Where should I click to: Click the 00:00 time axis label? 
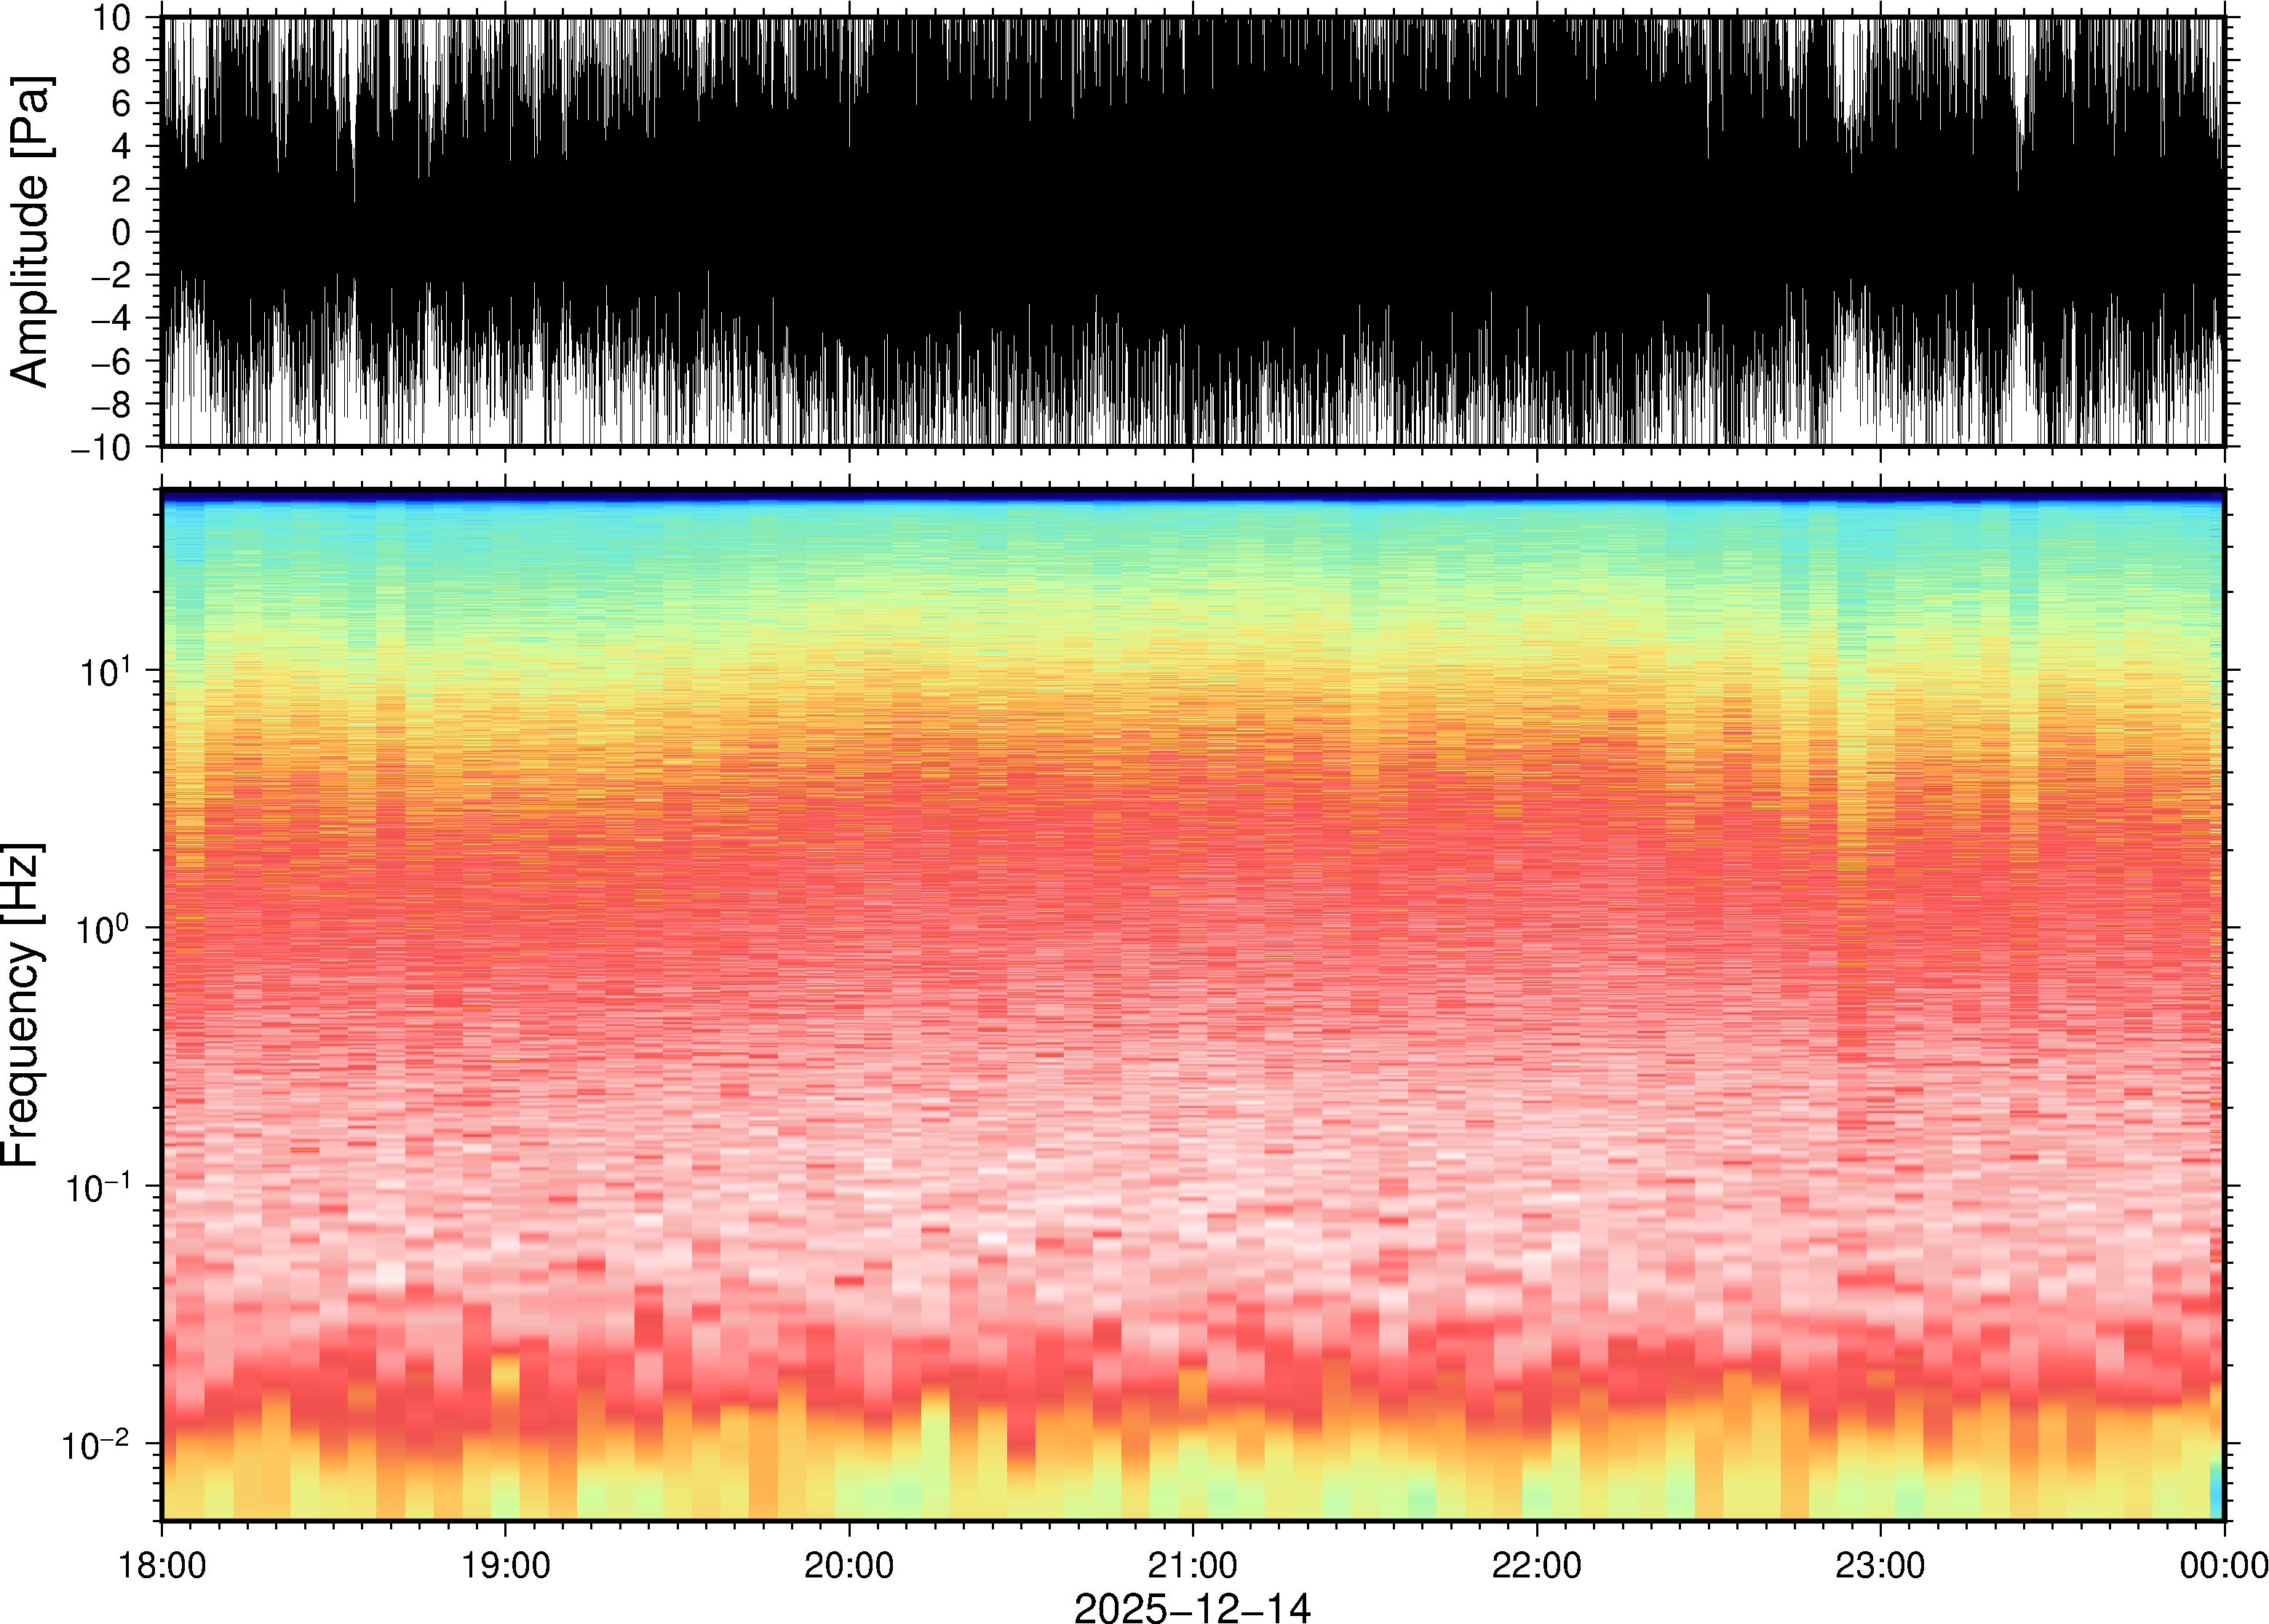click(2223, 1565)
